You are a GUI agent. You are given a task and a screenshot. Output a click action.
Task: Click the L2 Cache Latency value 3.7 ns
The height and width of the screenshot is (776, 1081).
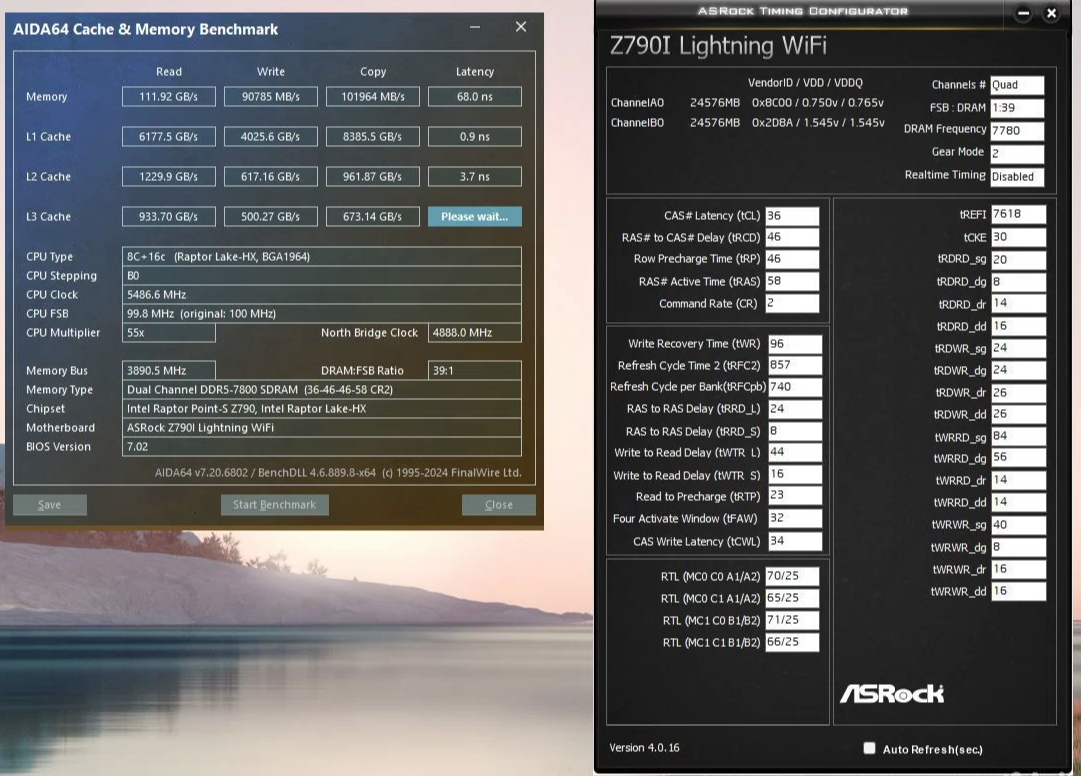[x=475, y=176]
